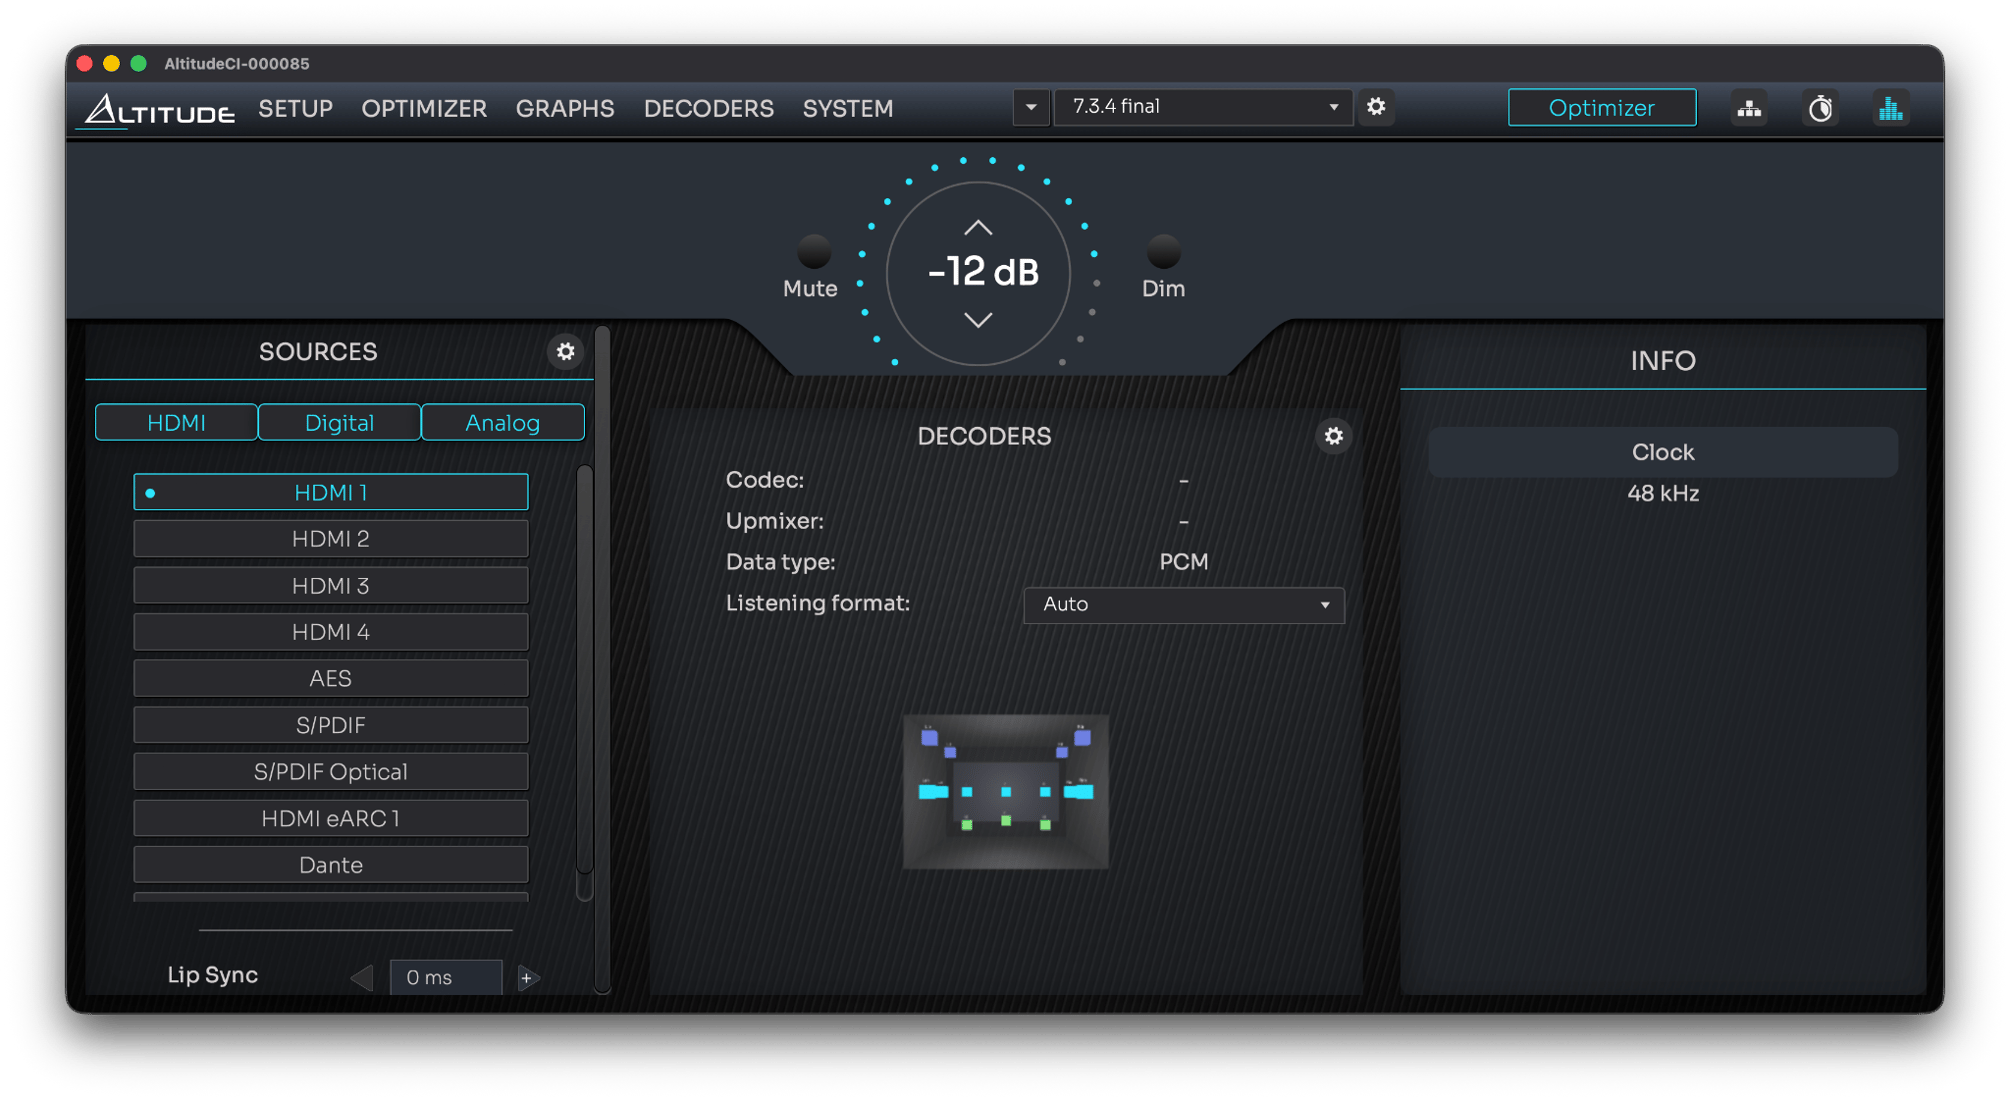Open the SYSTEM menu
This screenshot has height=1100, width=2010.
pyautogui.click(x=848, y=108)
